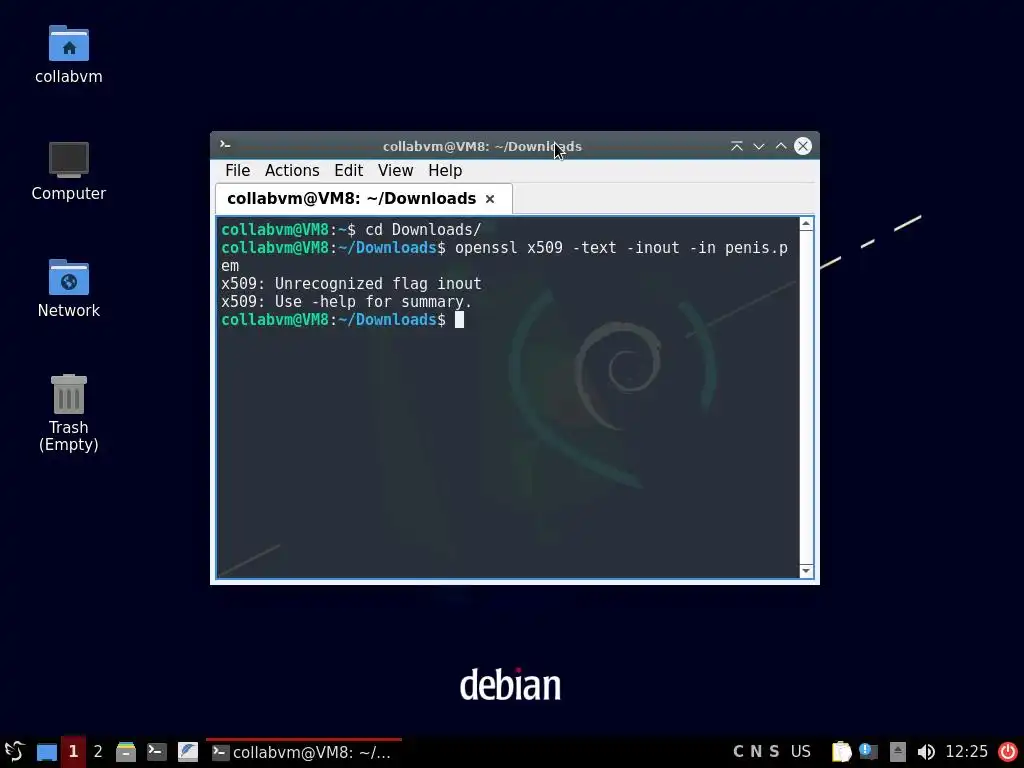Open the File menu in the terminal
Screen dimensions: 1024x768
[238, 170]
